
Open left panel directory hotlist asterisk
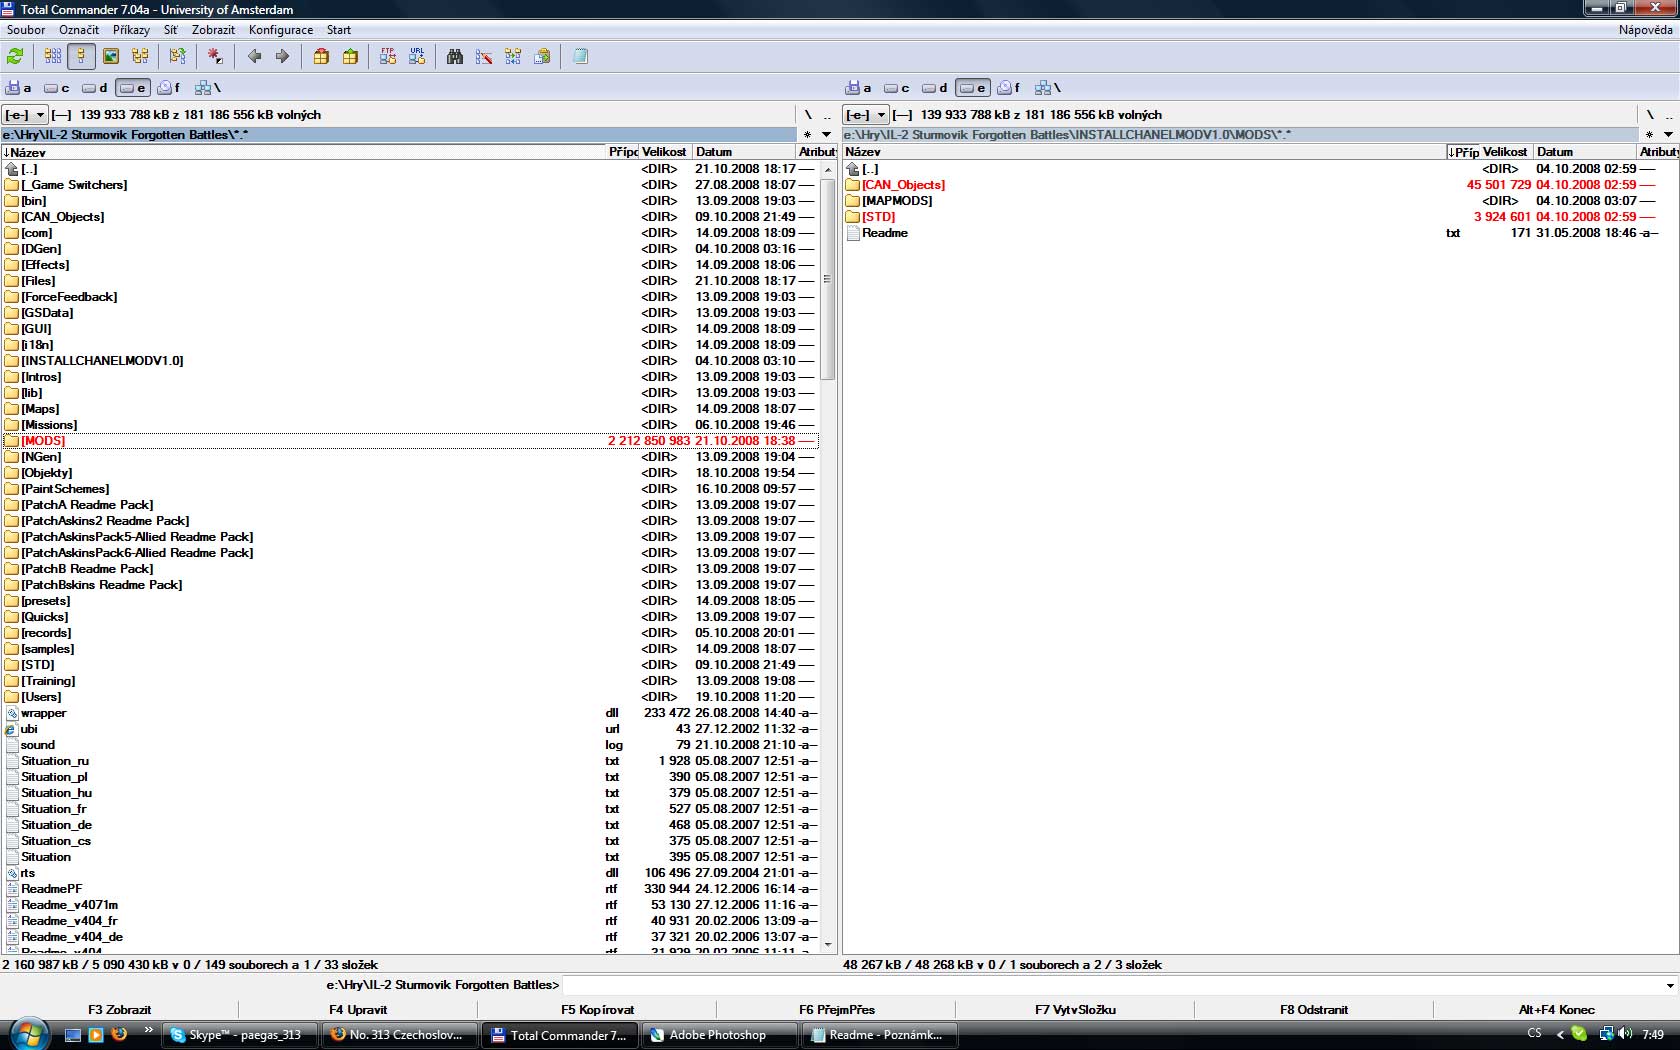point(808,134)
